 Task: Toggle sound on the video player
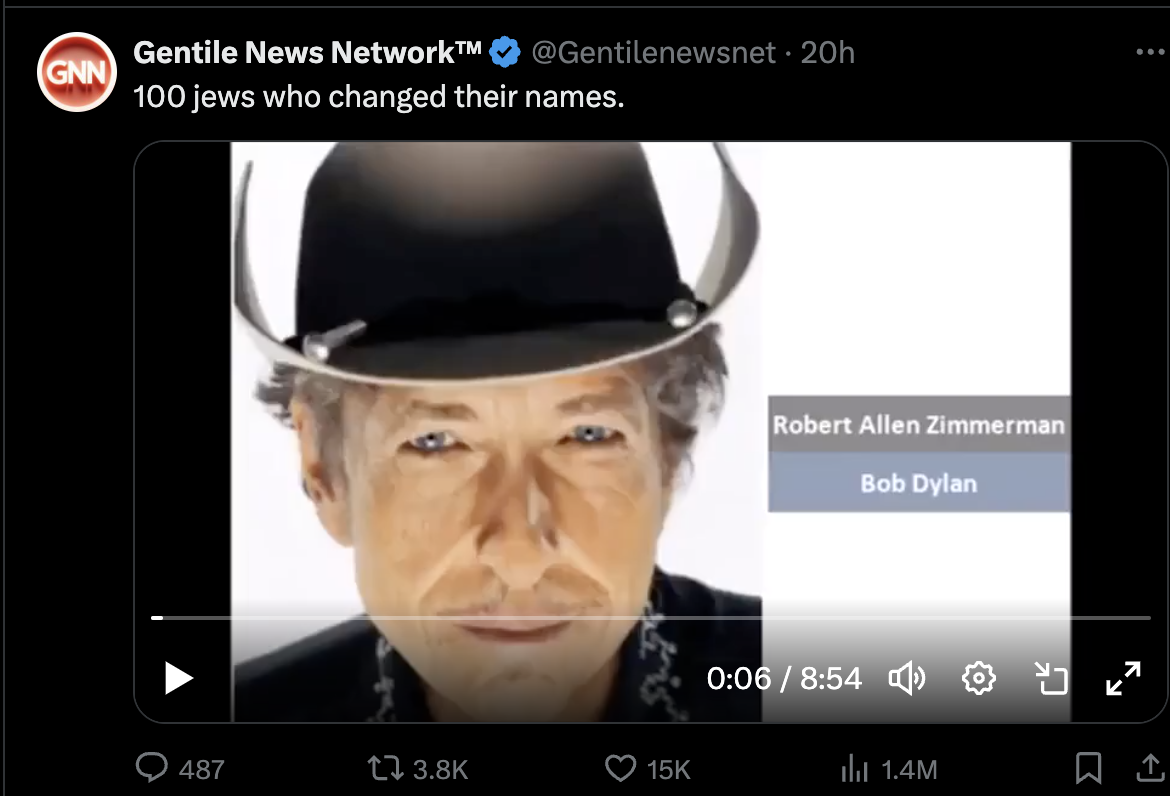pos(908,678)
